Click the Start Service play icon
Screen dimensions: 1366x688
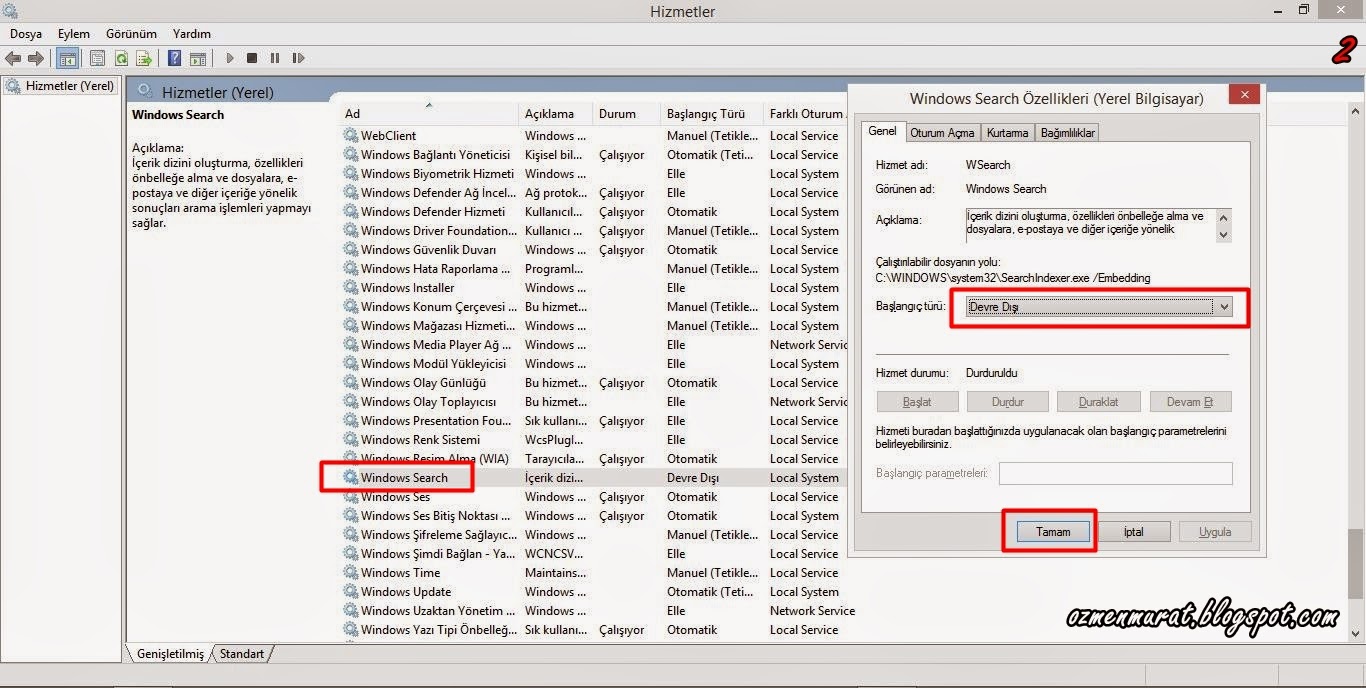point(230,58)
